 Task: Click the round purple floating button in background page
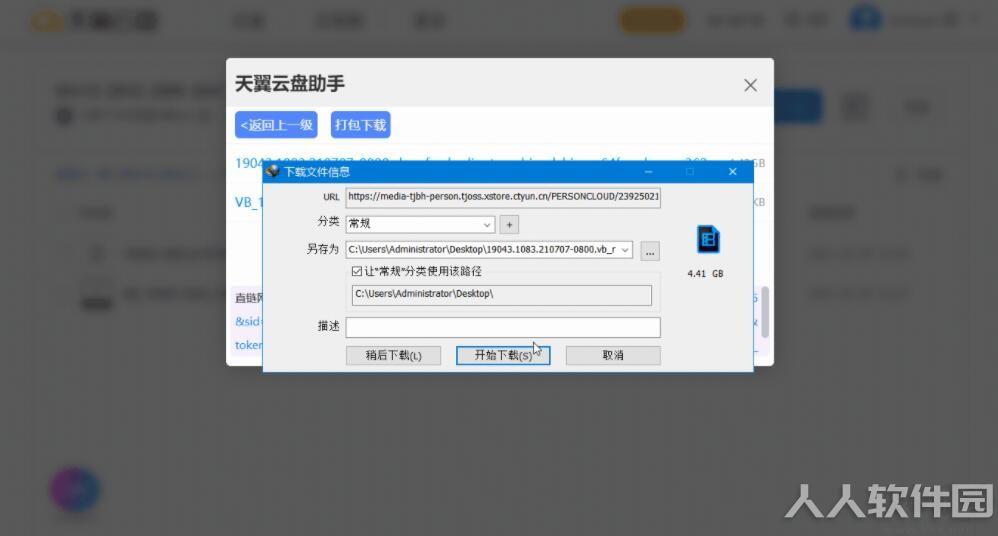75,490
